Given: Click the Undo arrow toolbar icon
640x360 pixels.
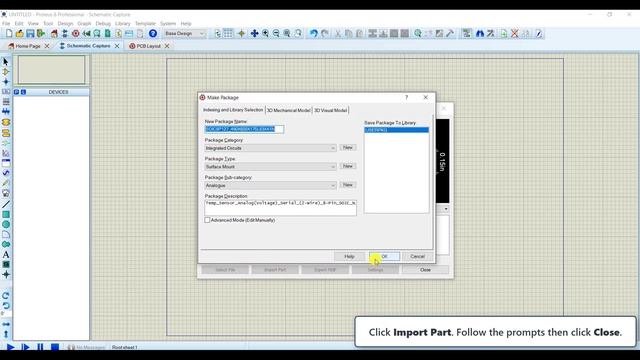Looking at the screenshot, I should pyautogui.click(x=313, y=33).
